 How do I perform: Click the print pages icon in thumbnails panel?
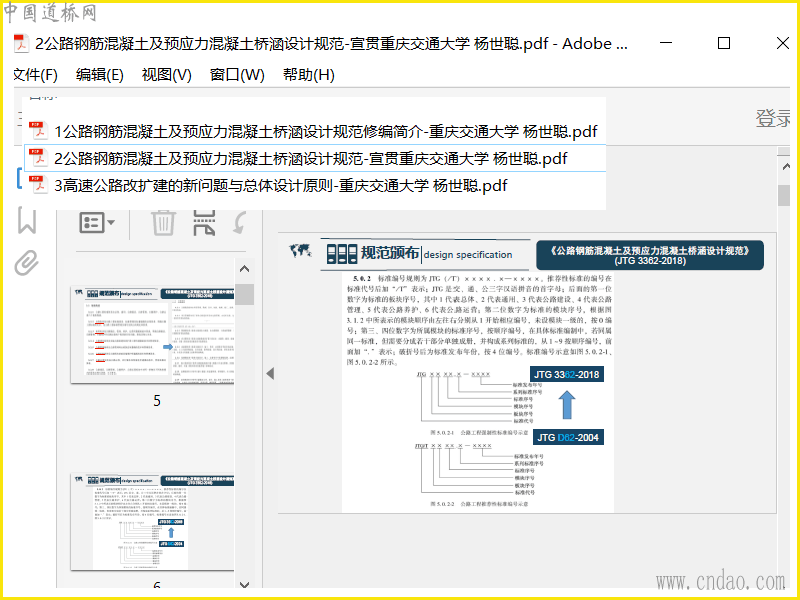tap(204, 223)
